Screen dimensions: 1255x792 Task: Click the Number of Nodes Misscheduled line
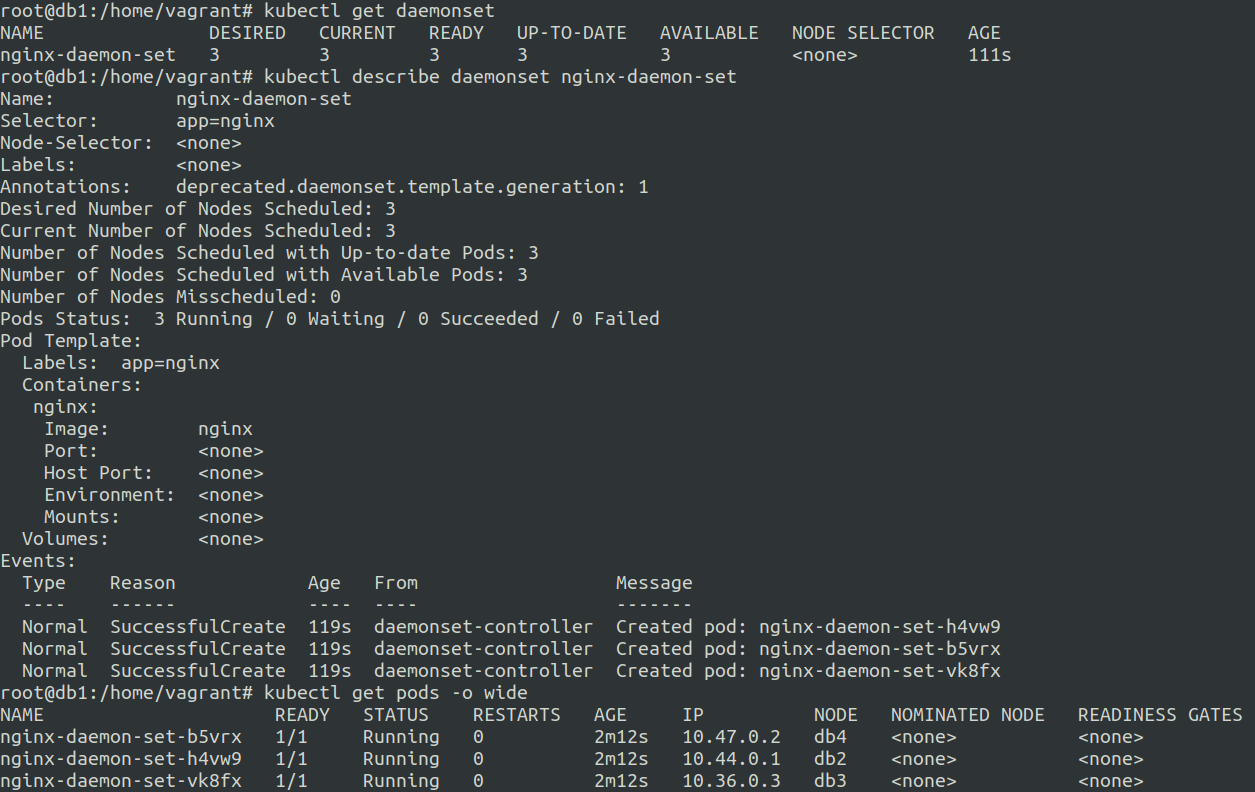(x=170, y=297)
